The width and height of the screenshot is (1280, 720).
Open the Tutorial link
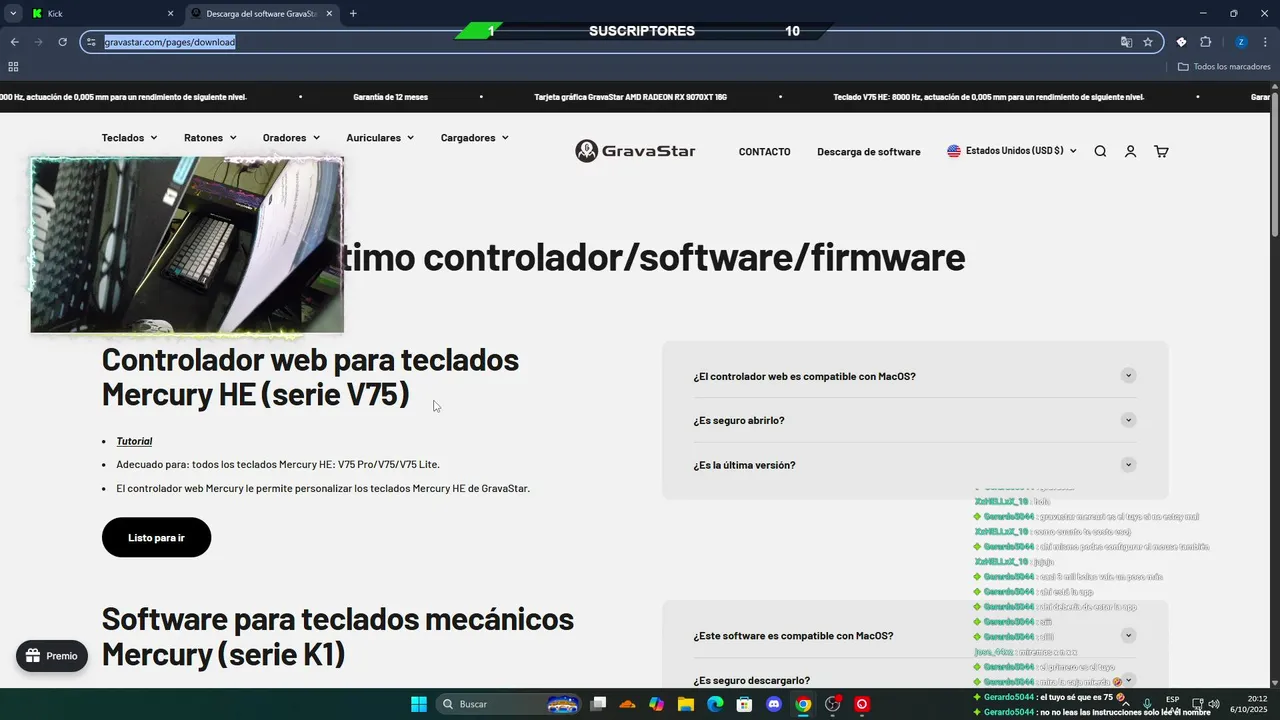tap(134, 441)
